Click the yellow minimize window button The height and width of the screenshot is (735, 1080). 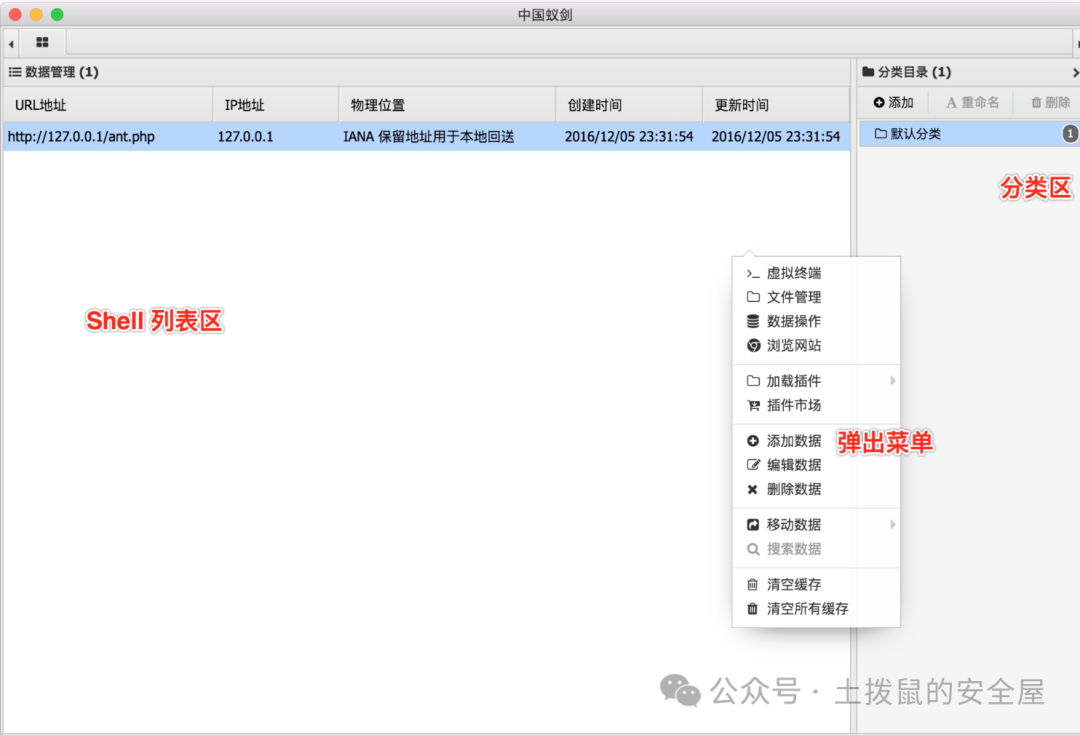click(36, 14)
